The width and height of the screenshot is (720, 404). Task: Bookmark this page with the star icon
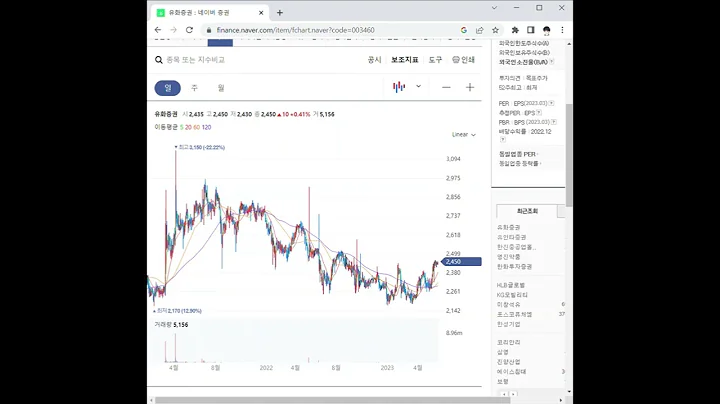click(x=495, y=30)
